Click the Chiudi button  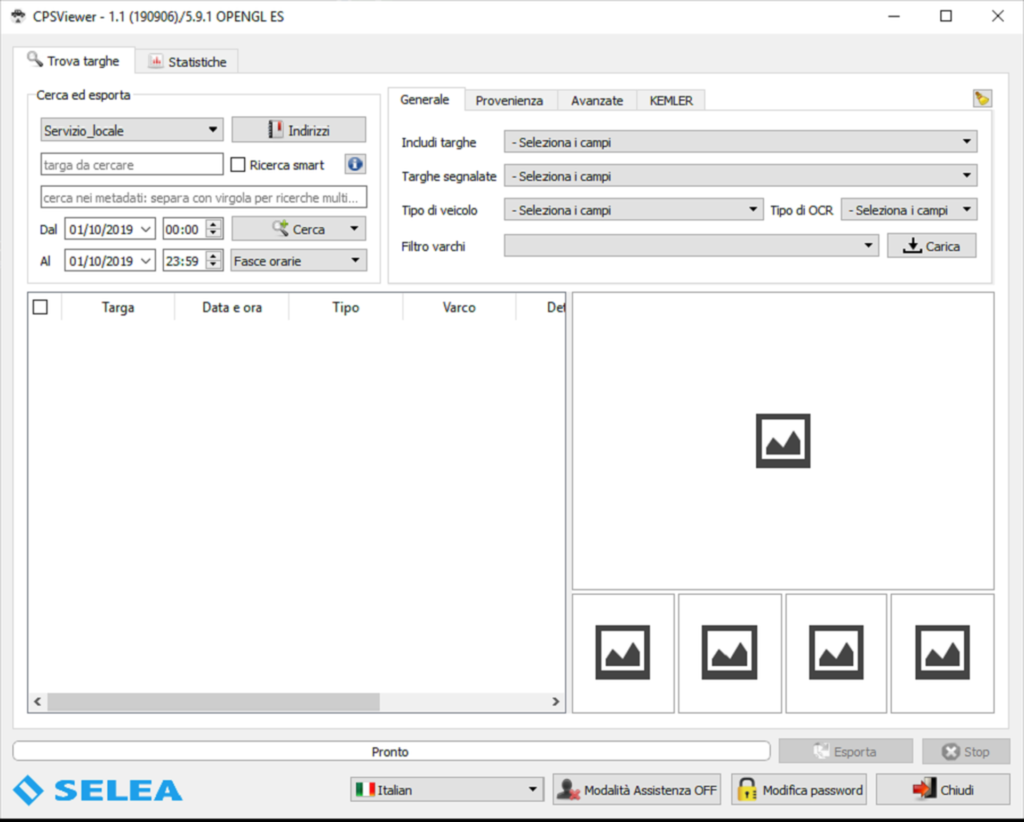pyautogui.click(x=943, y=789)
